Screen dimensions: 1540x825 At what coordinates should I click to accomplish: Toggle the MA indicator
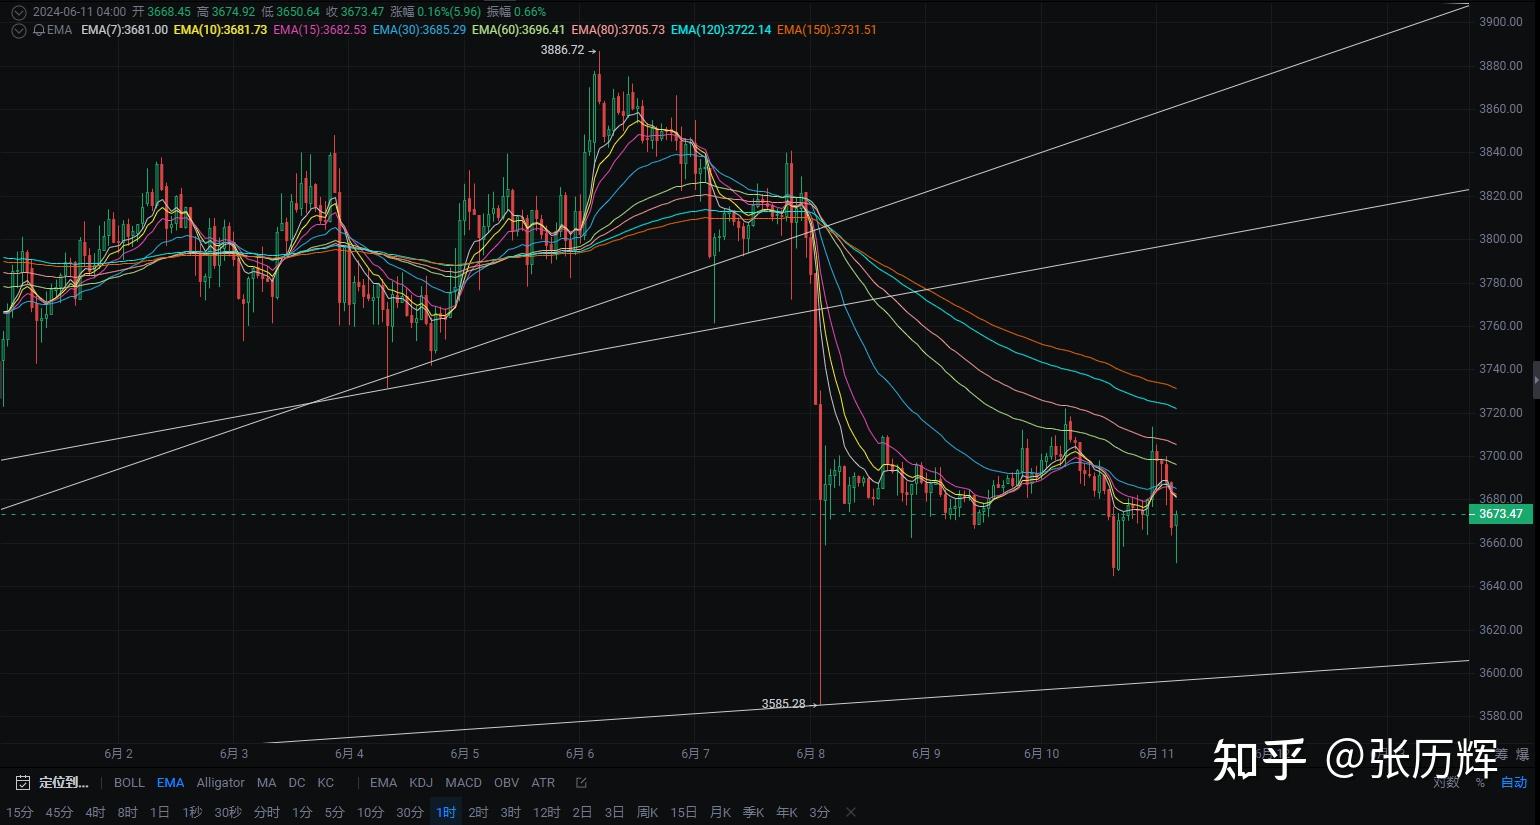pos(266,783)
